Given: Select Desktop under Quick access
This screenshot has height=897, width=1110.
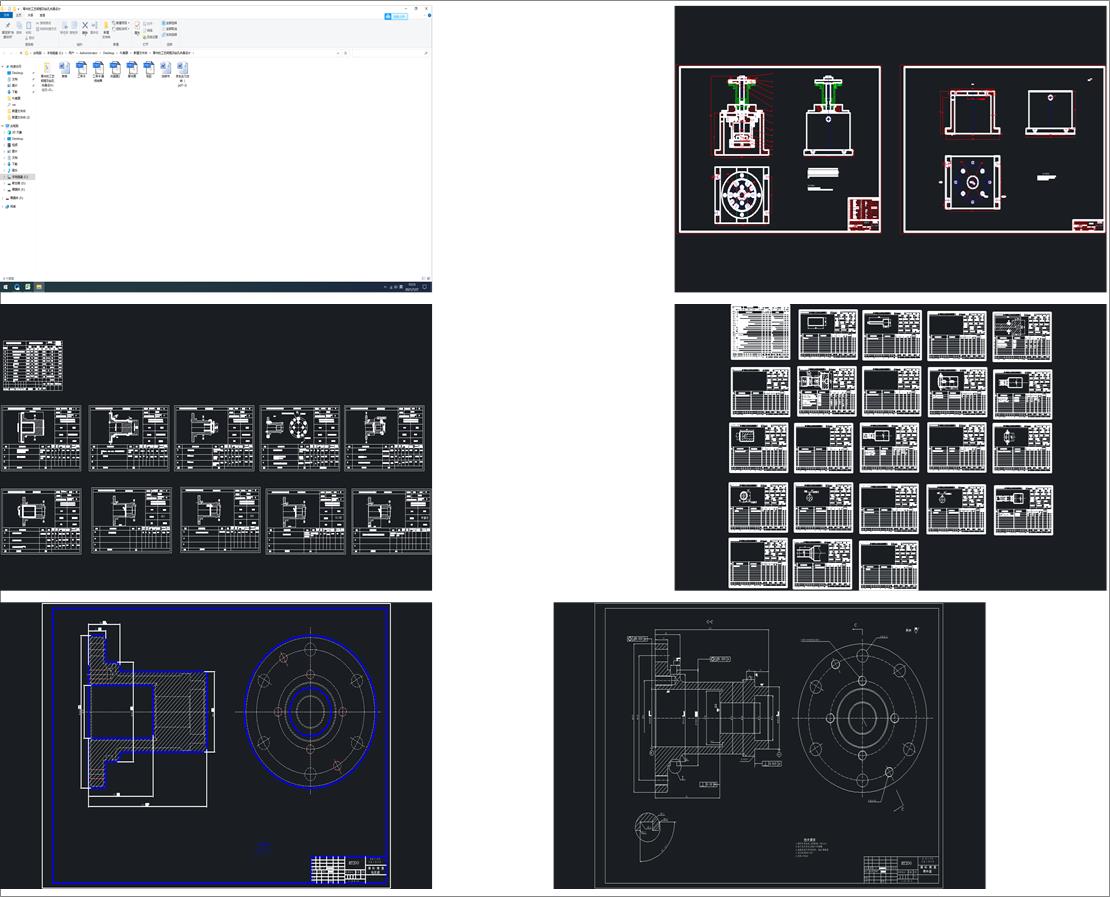Looking at the screenshot, I should [16, 73].
